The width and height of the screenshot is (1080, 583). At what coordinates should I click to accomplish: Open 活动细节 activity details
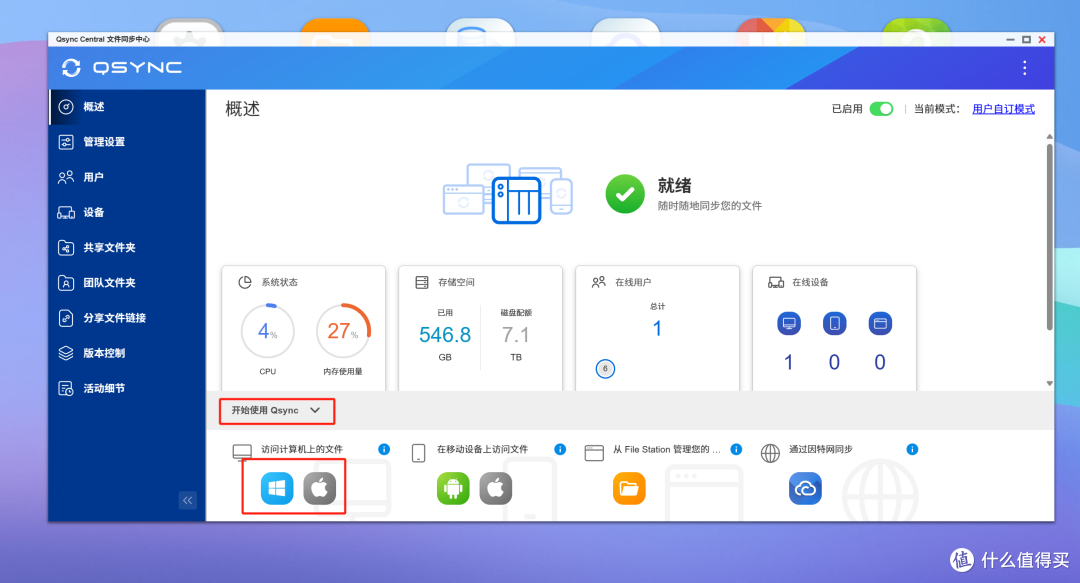pos(127,388)
